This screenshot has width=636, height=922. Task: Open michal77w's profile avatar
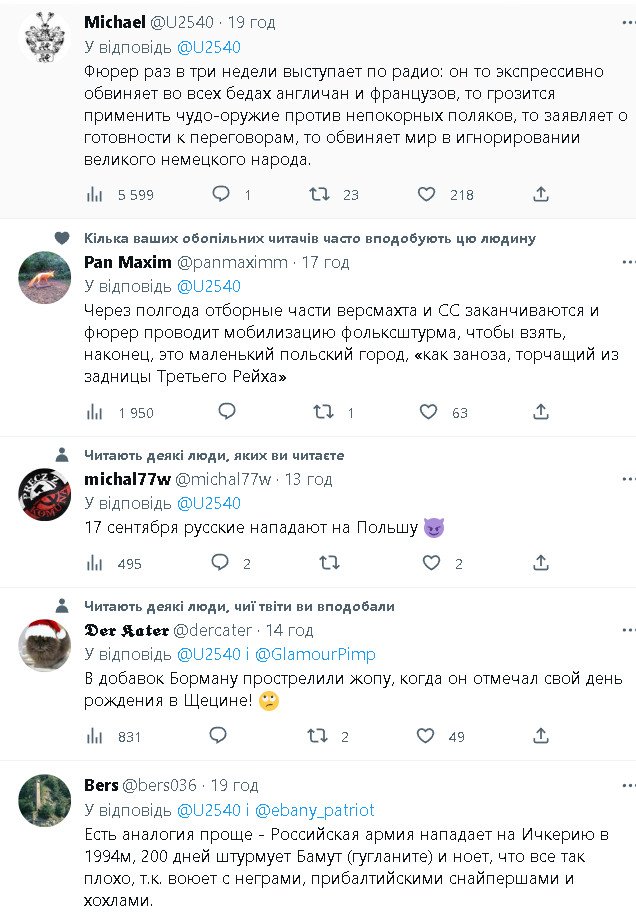(x=45, y=495)
